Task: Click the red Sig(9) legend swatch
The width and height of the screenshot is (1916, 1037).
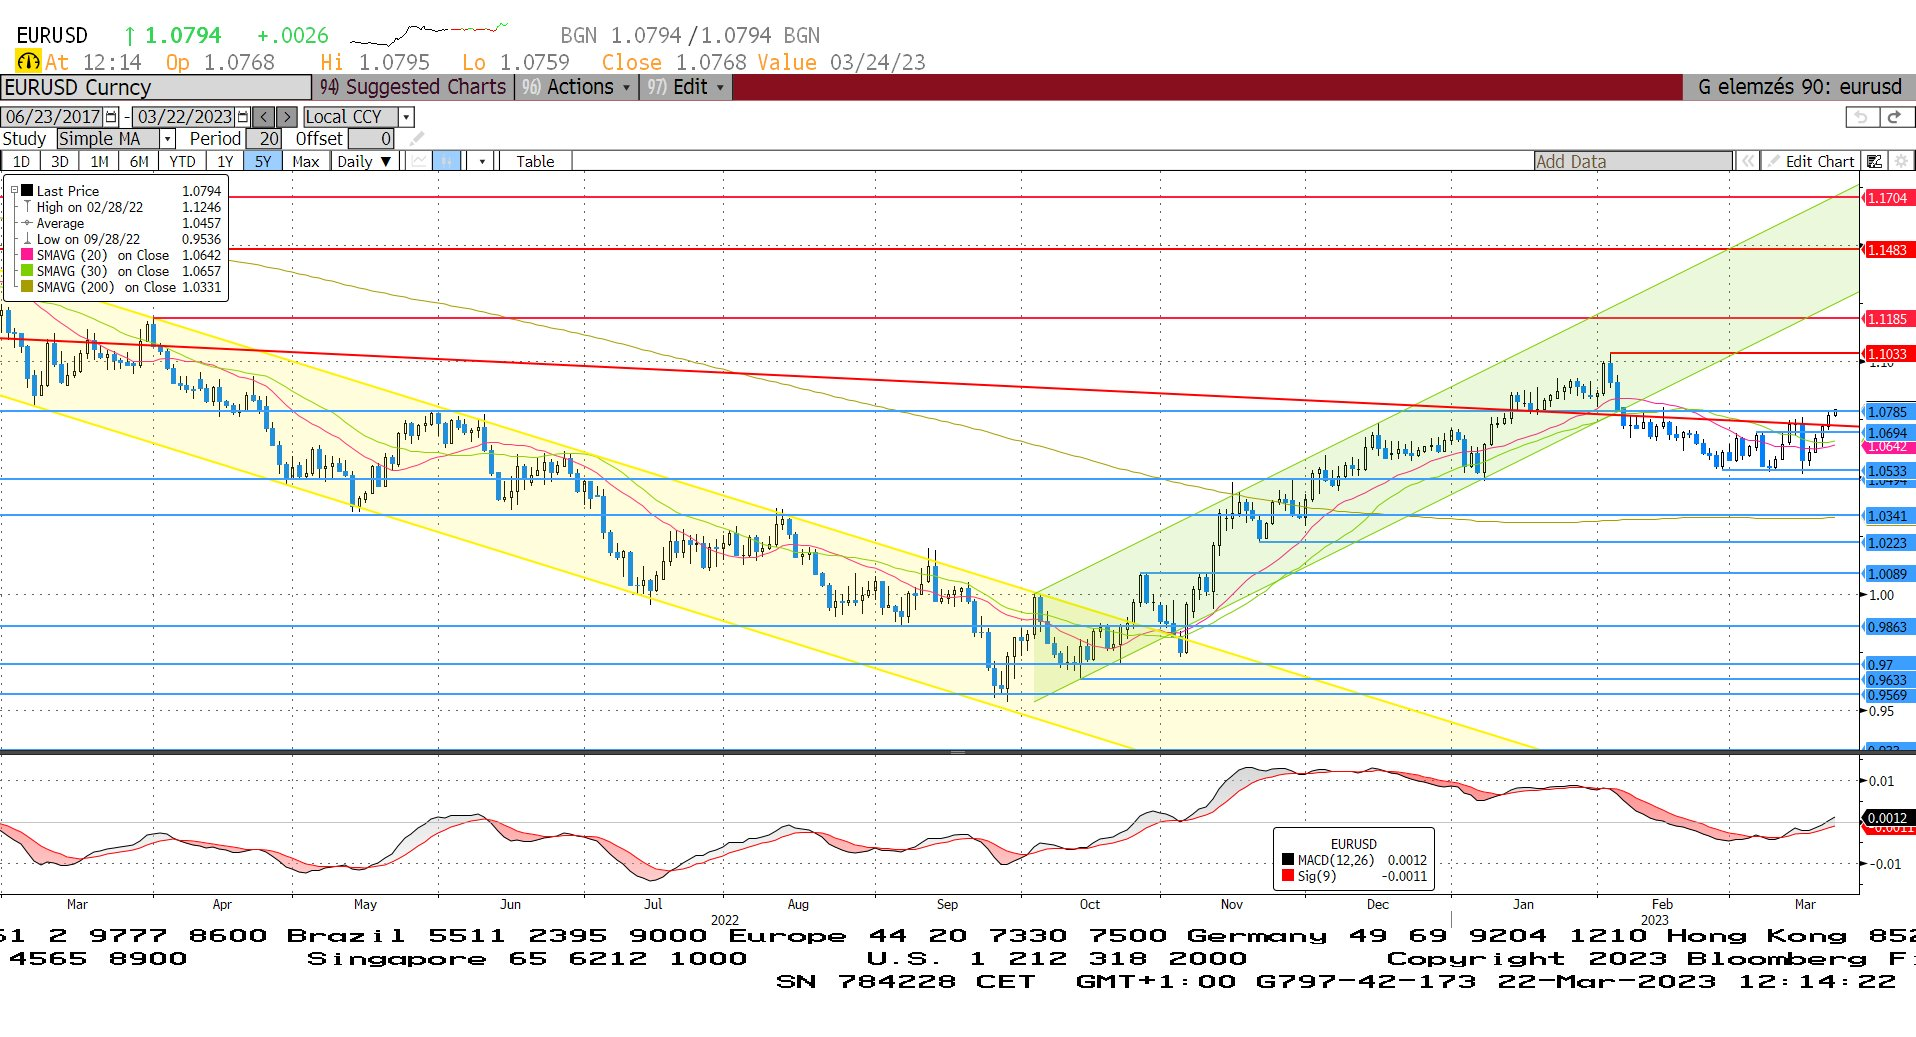Action: pos(1288,876)
